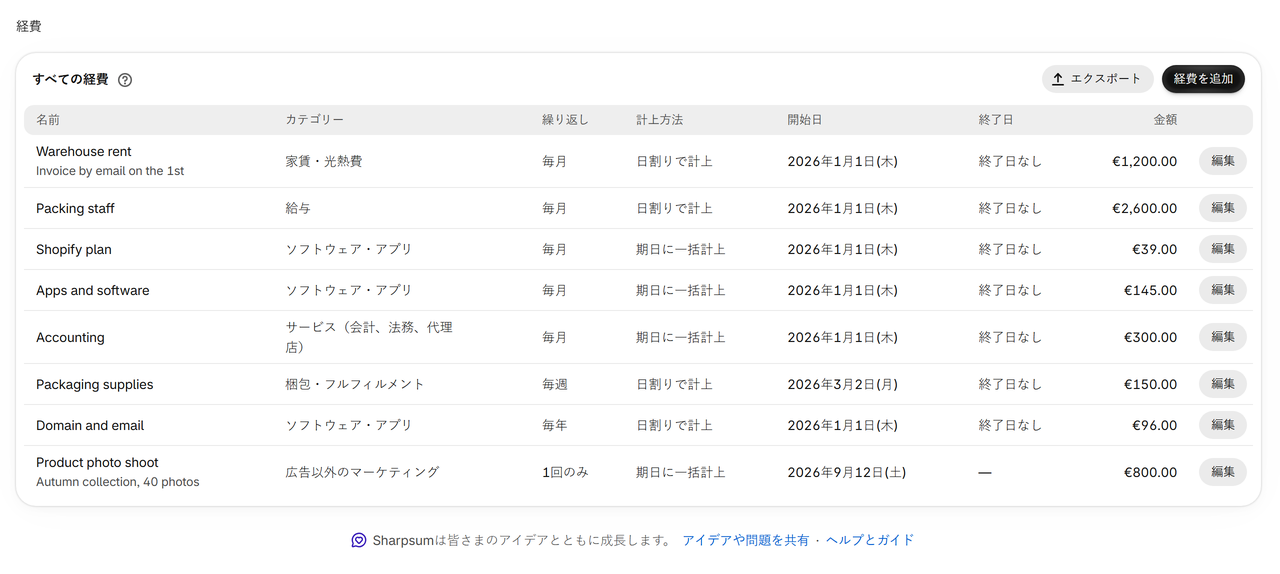
Task: Click the 名前 column header
Action: pos(48,120)
